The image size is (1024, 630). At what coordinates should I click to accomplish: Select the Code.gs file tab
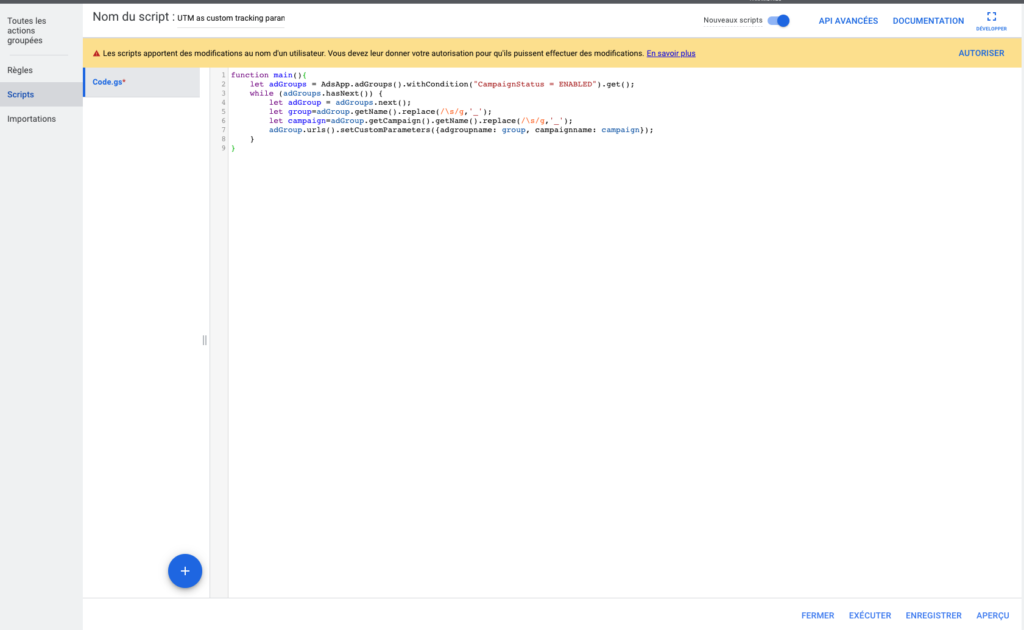[142, 82]
